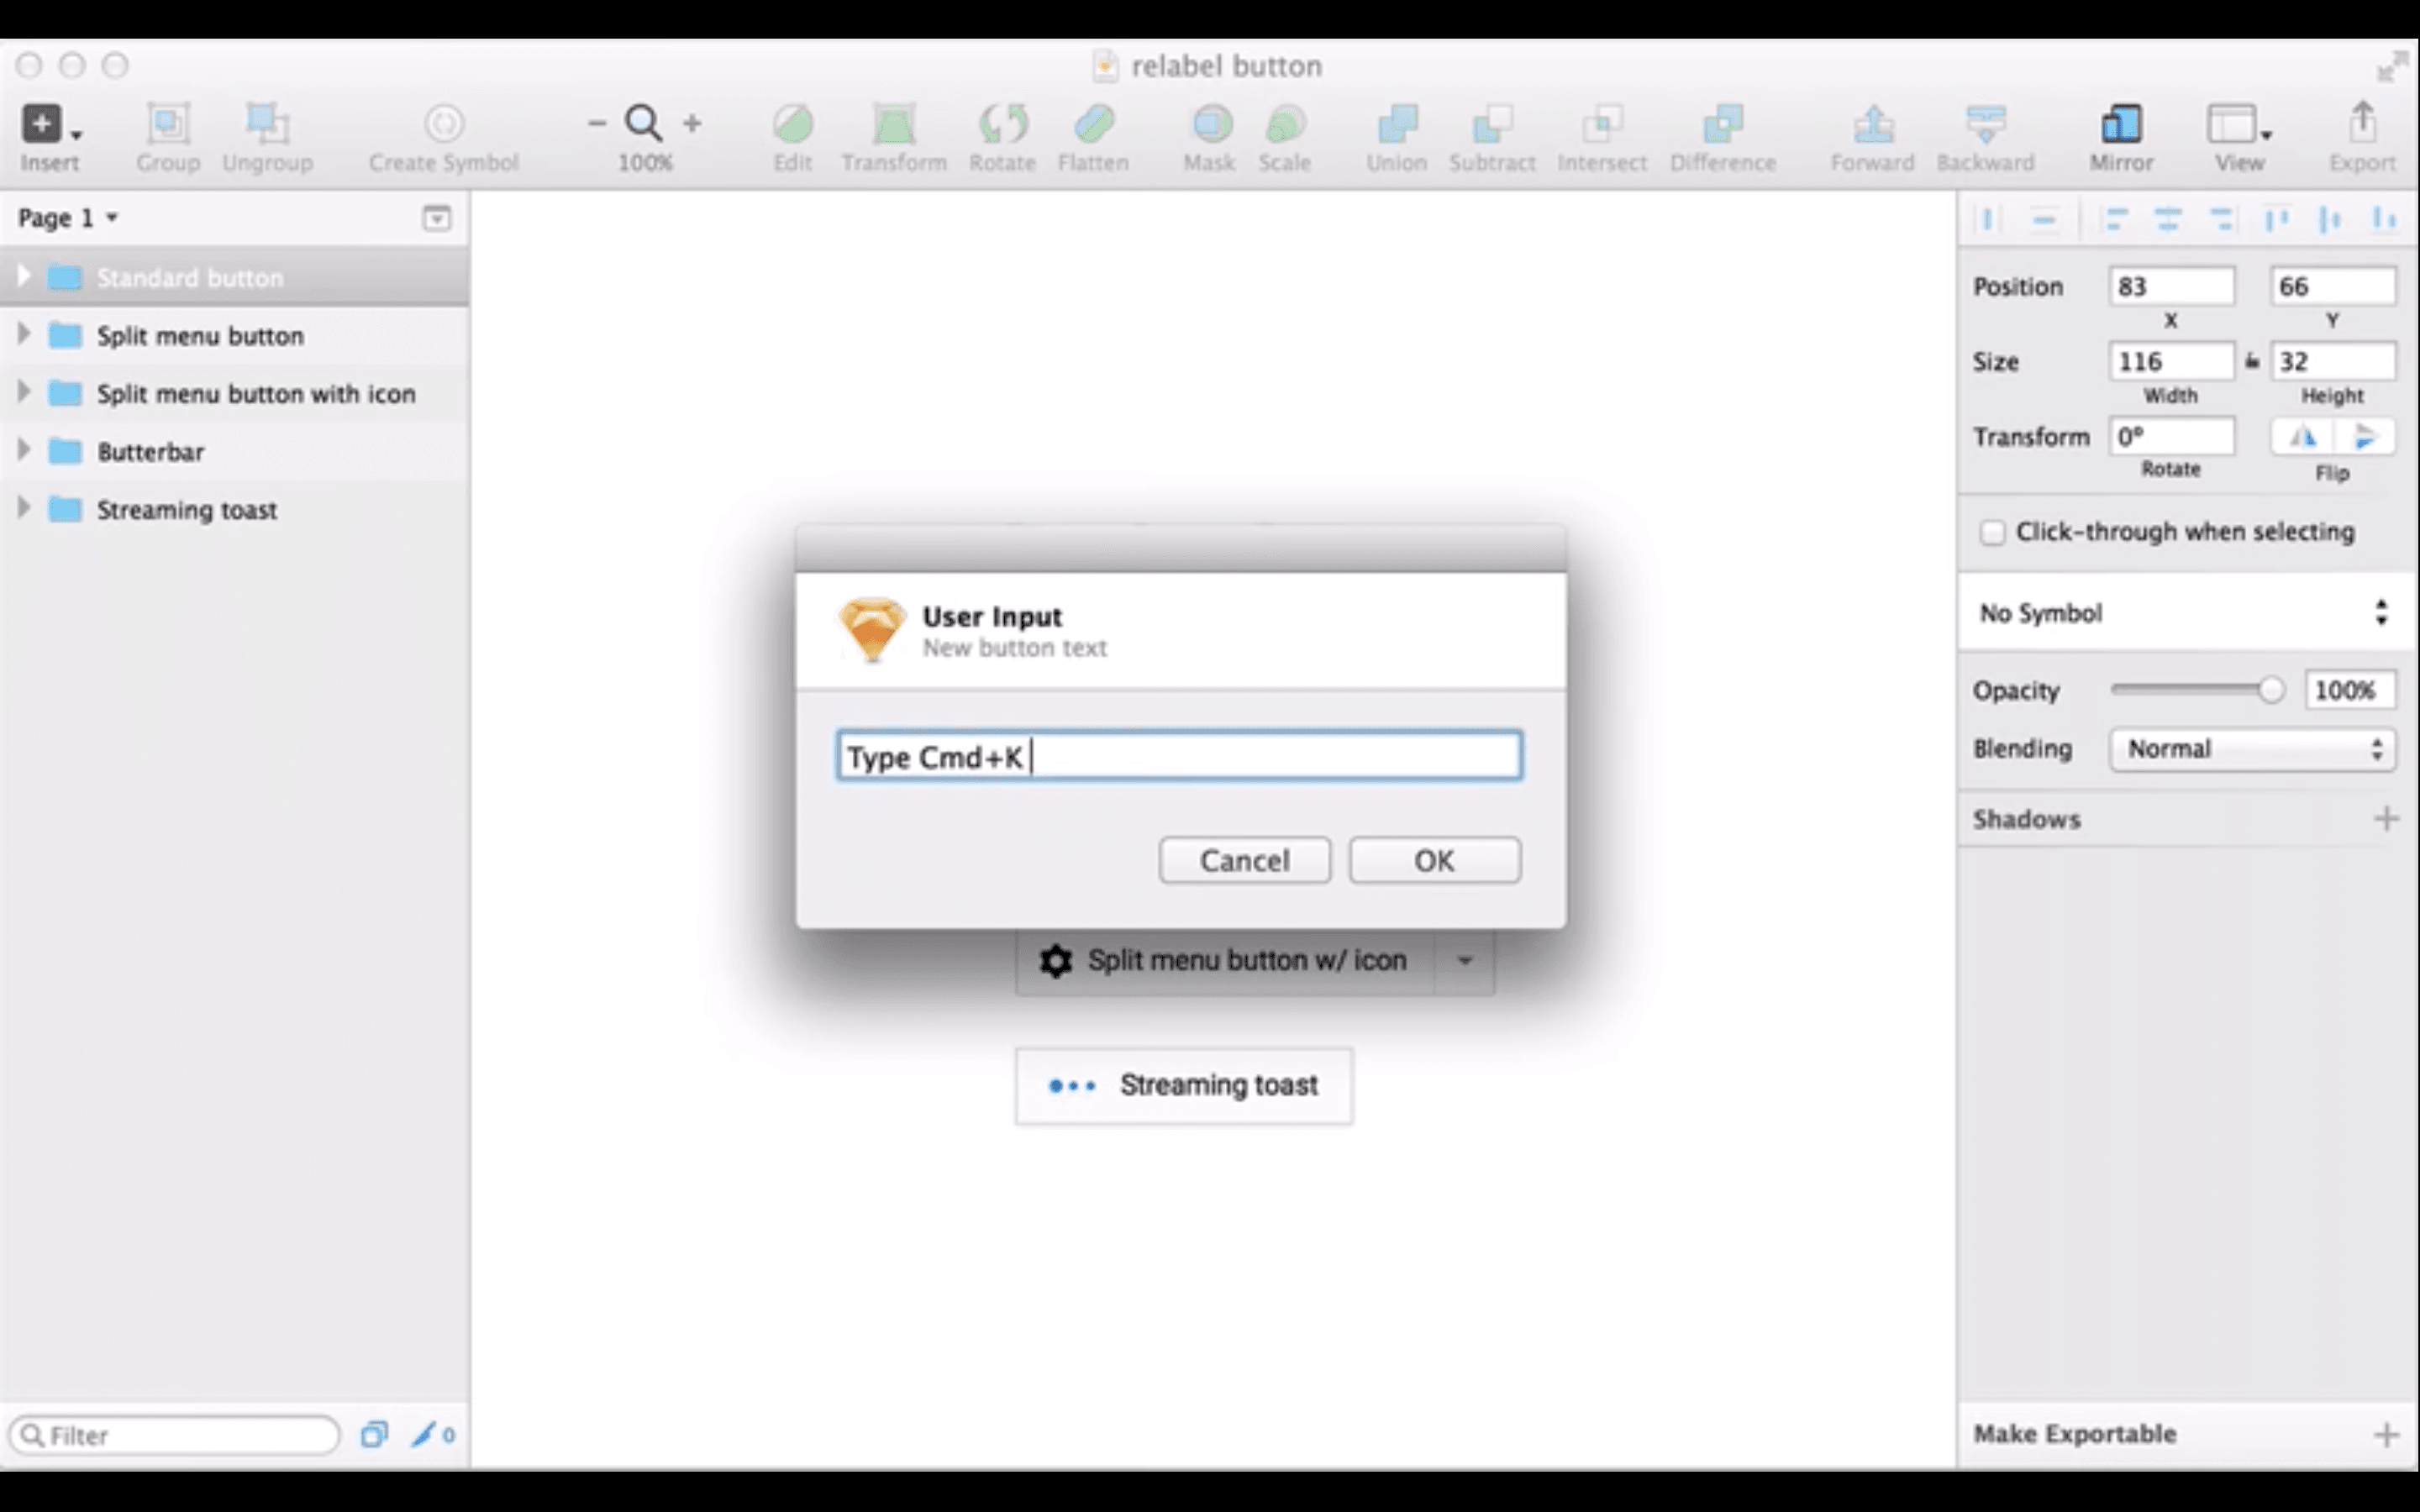Select the Rotate tool
This screenshot has width=2420, height=1512.
(x=1002, y=124)
